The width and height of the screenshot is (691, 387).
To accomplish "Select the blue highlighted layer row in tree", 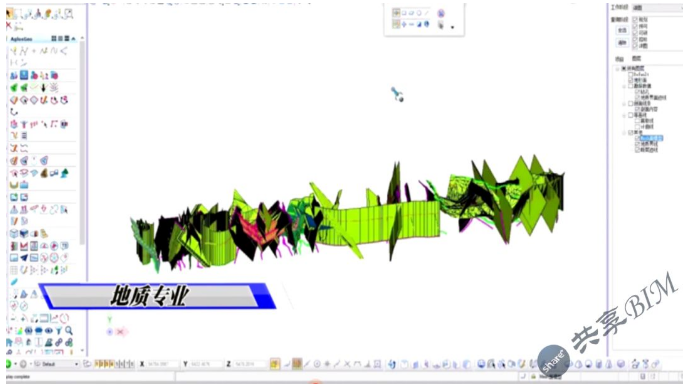I will pyautogui.click(x=651, y=138).
